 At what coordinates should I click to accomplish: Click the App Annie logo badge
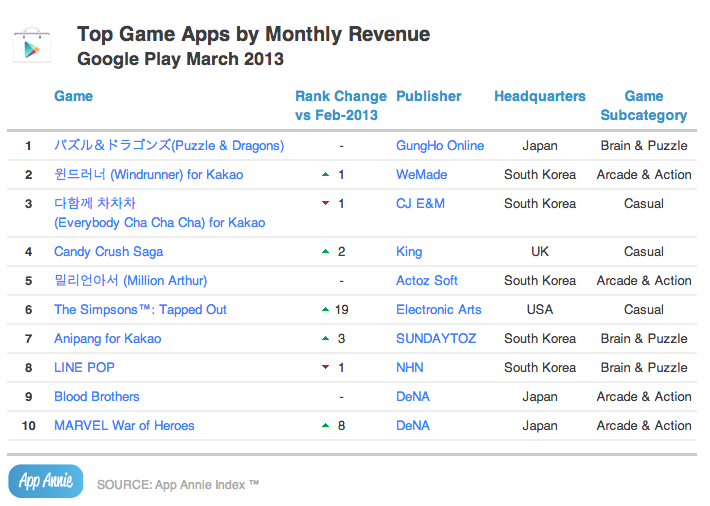point(46,481)
